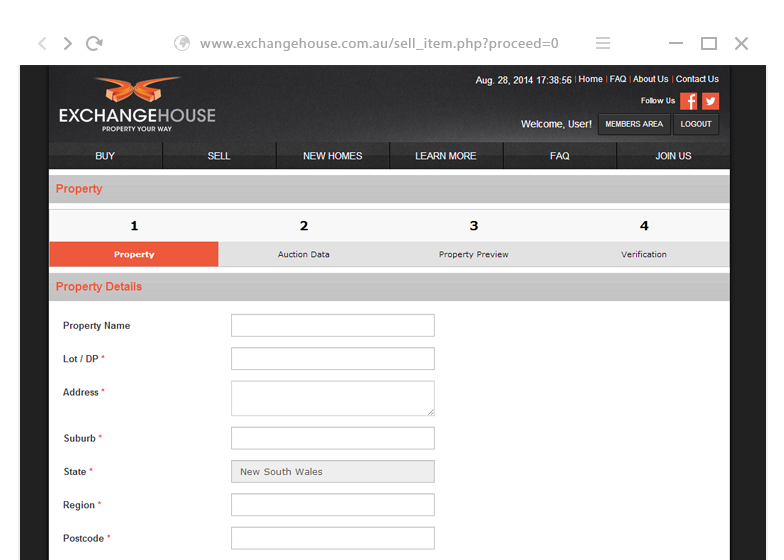
Task: Open the BUY navigation menu
Action: point(105,156)
